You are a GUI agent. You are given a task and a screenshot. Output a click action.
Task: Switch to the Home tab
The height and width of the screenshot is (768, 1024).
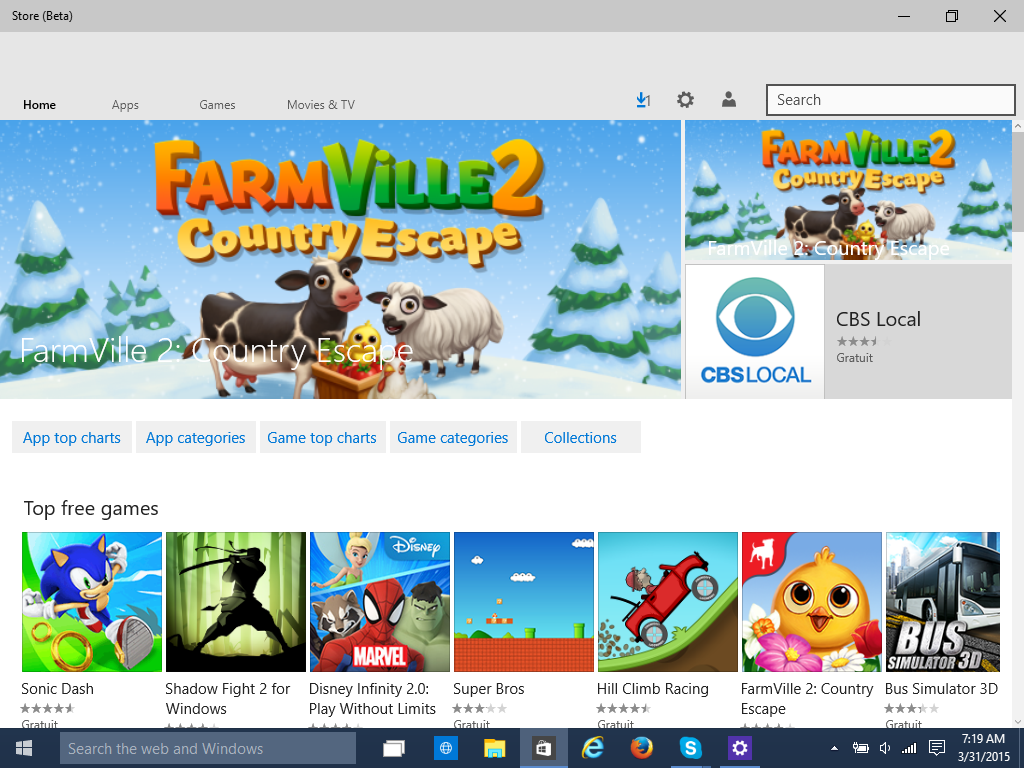pyautogui.click(x=39, y=104)
